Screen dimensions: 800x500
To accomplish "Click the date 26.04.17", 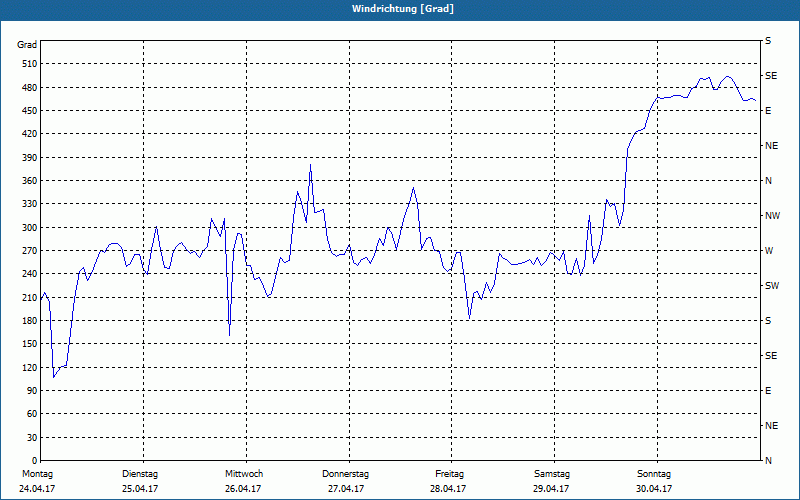I will 243,489.
